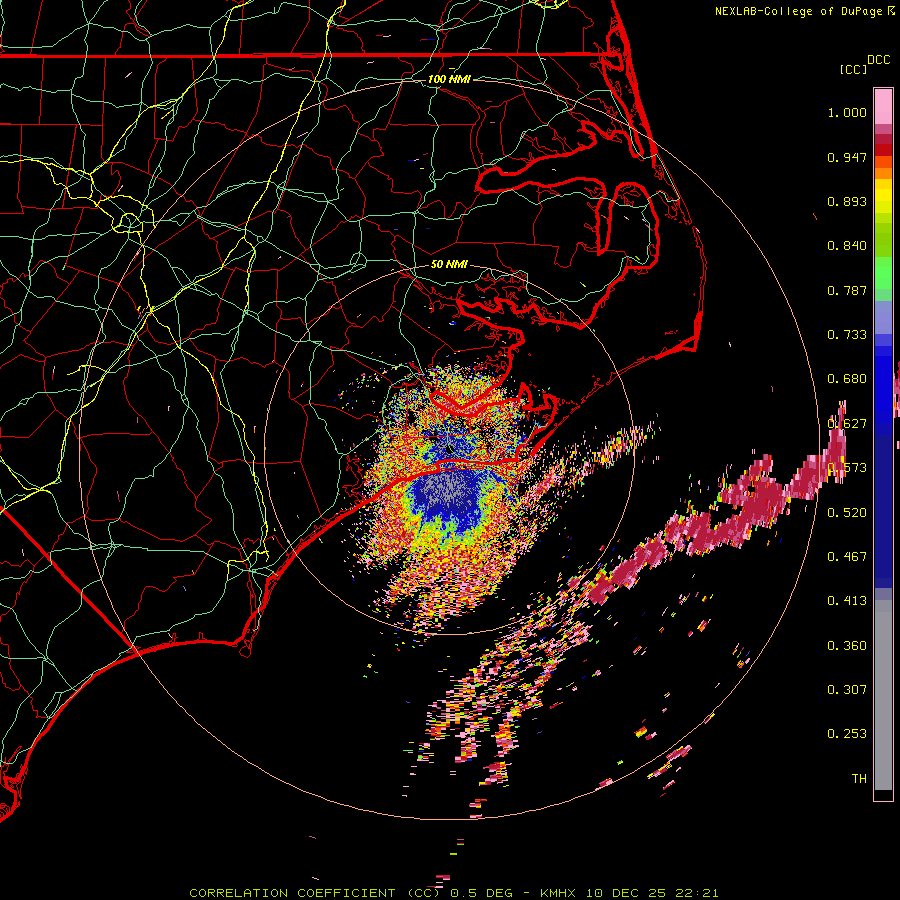Click the [CC] units label above scale

click(853, 69)
